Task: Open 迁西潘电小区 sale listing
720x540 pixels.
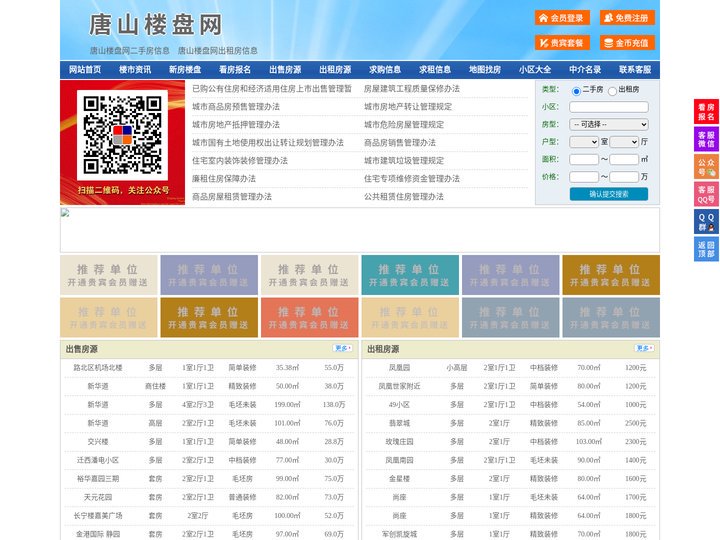Action: 98,460
